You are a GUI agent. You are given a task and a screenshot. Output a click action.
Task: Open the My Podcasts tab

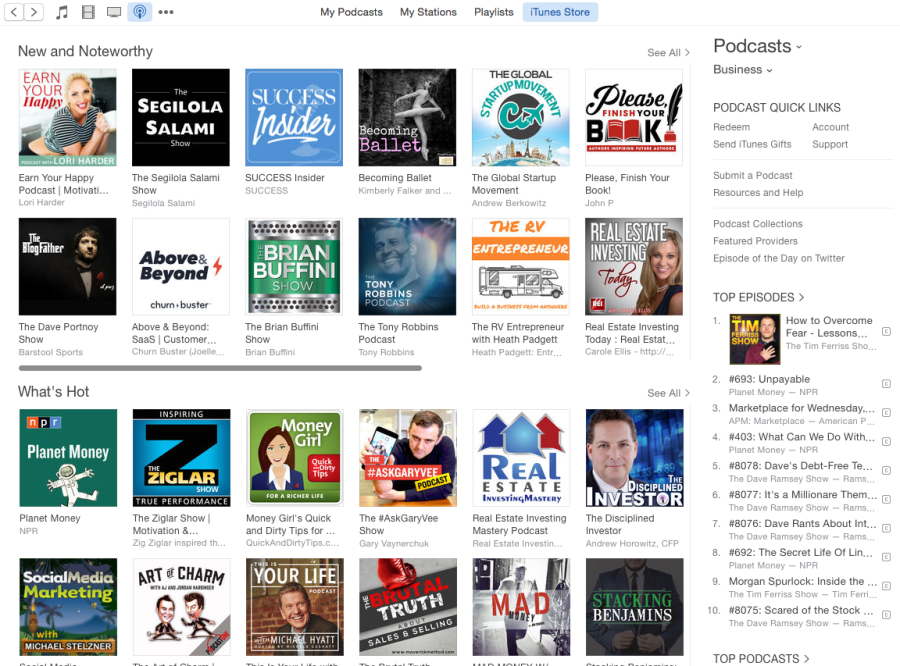point(351,12)
